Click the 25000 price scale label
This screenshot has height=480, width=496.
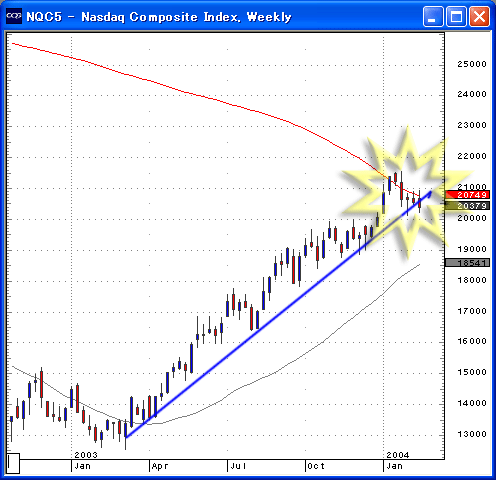[x=472, y=64]
